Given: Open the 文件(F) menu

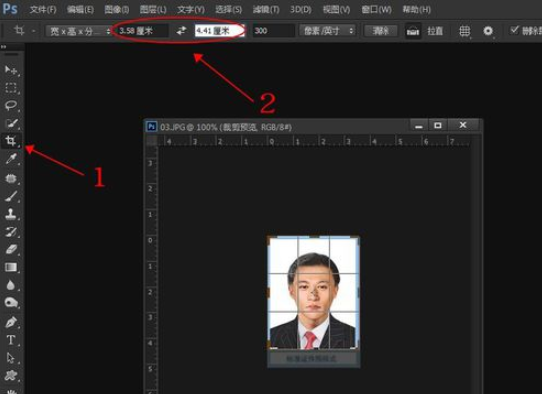Looking at the screenshot, I should 43,10.
